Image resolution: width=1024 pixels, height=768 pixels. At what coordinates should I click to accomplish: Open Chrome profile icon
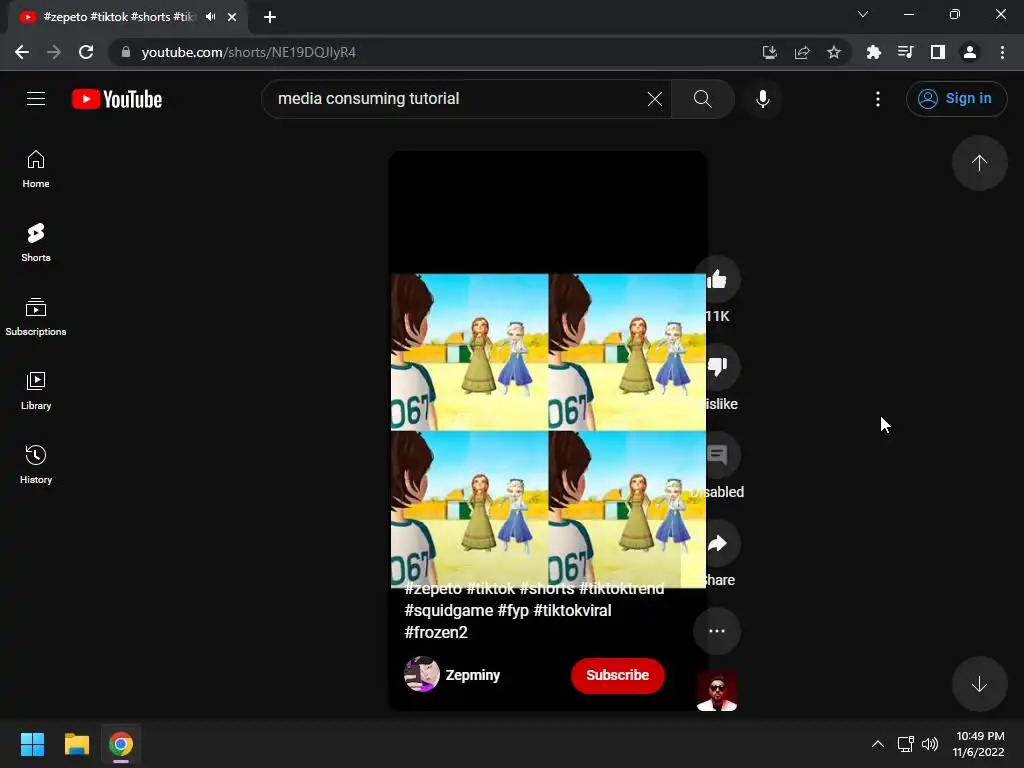point(970,52)
